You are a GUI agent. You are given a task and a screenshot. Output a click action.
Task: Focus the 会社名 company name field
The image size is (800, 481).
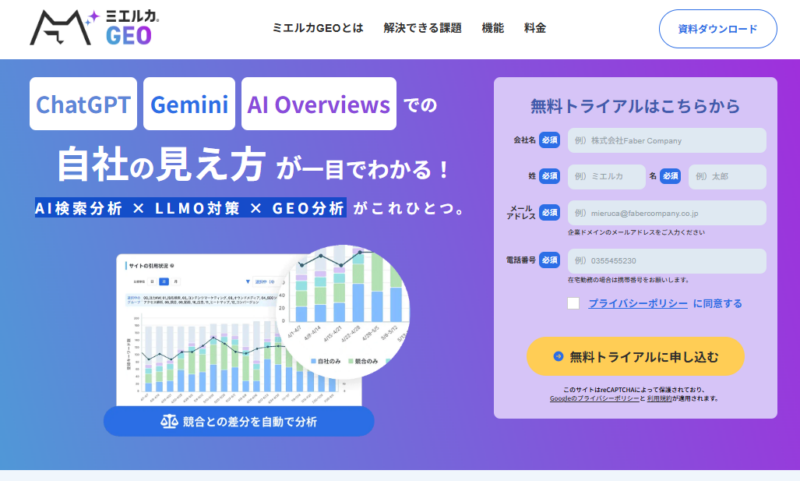(x=666, y=140)
